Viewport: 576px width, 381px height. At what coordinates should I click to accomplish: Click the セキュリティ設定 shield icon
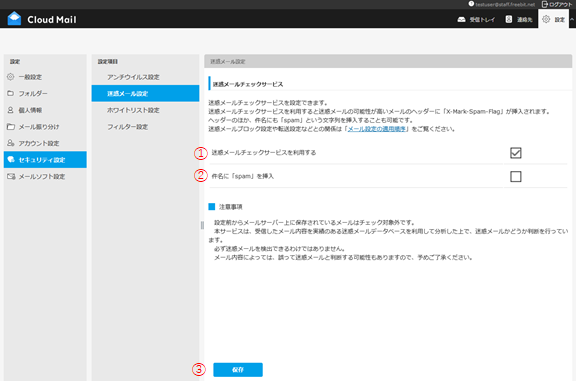point(11,159)
